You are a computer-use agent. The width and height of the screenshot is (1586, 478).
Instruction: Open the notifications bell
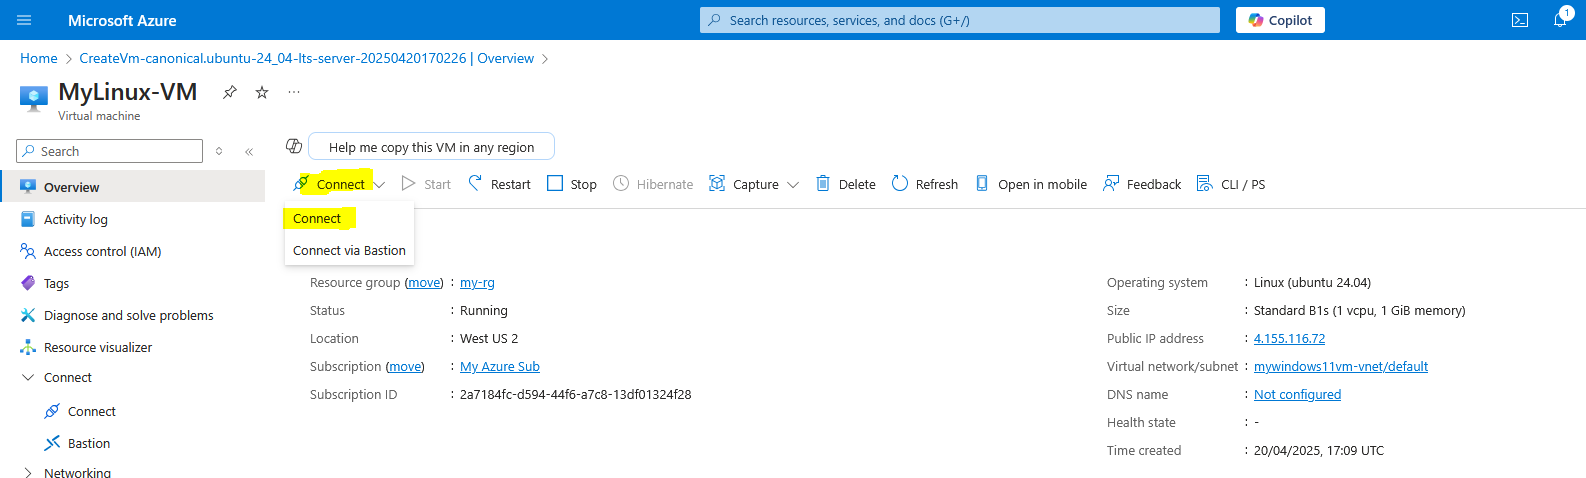point(1560,20)
